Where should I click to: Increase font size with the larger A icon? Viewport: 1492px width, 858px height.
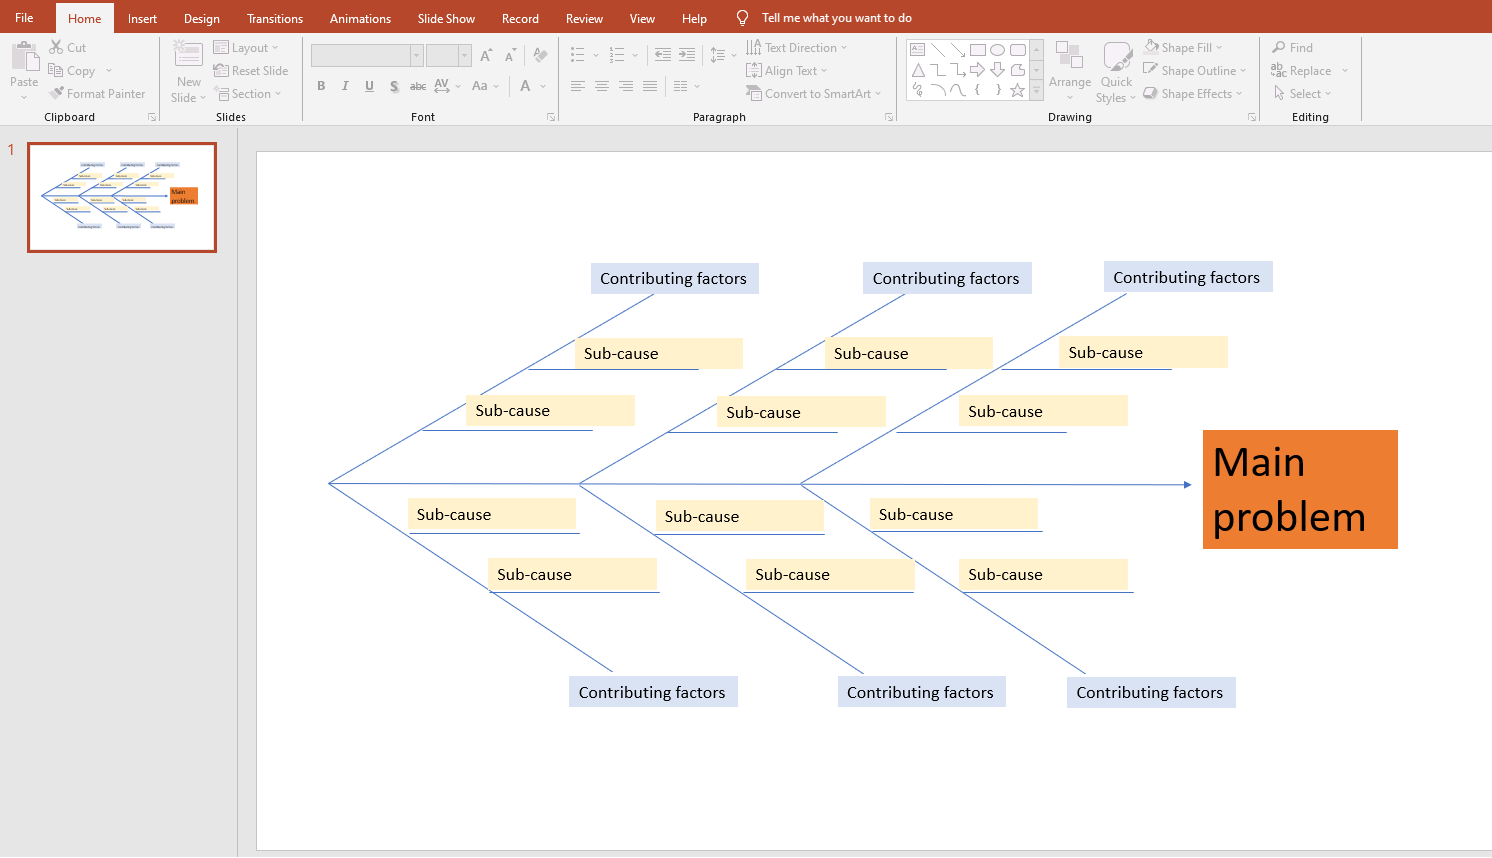coord(486,55)
